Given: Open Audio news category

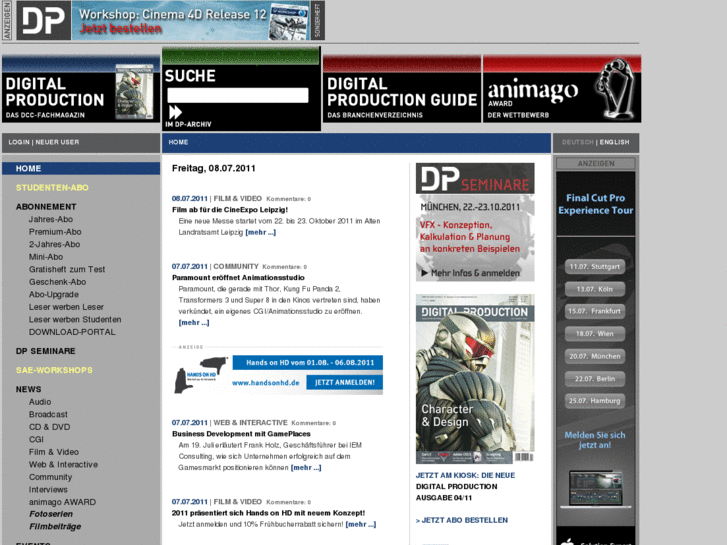Looking at the screenshot, I should pyautogui.click(x=40, y=402).
